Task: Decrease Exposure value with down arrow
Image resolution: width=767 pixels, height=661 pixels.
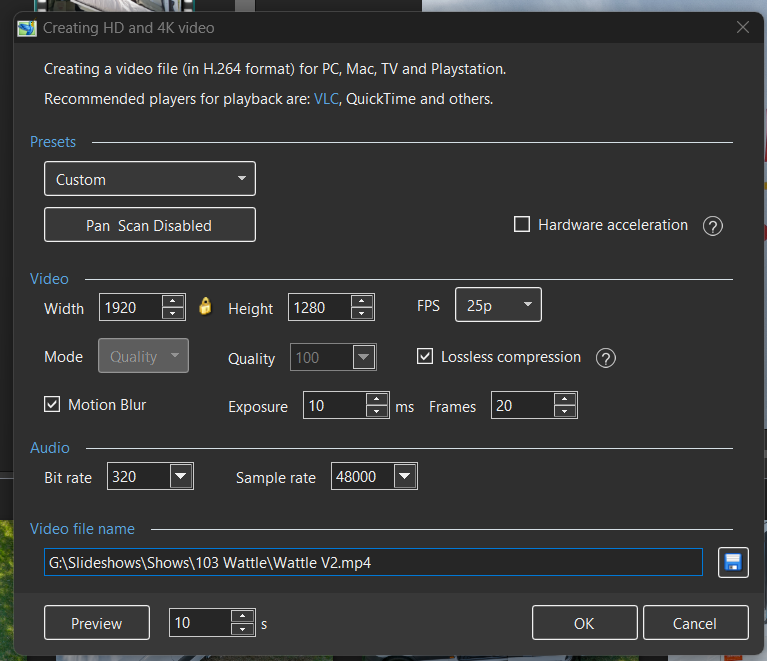Action: point(377,412)
